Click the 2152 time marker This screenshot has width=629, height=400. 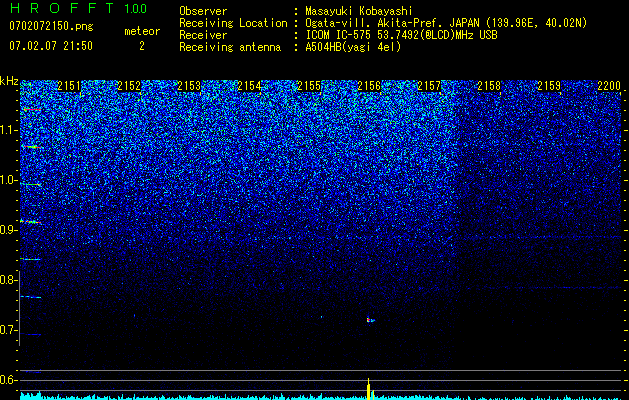(129, 86)
